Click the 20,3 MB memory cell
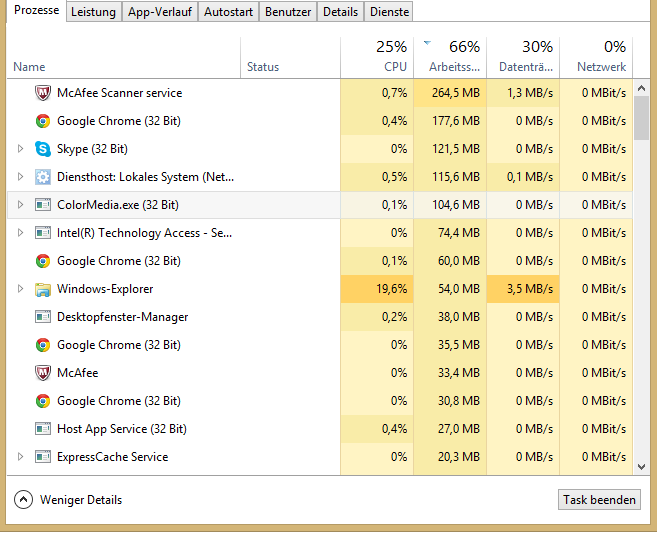Image resolution: width=657 pixels, height=534 pixels. click(x=450, y=457)
